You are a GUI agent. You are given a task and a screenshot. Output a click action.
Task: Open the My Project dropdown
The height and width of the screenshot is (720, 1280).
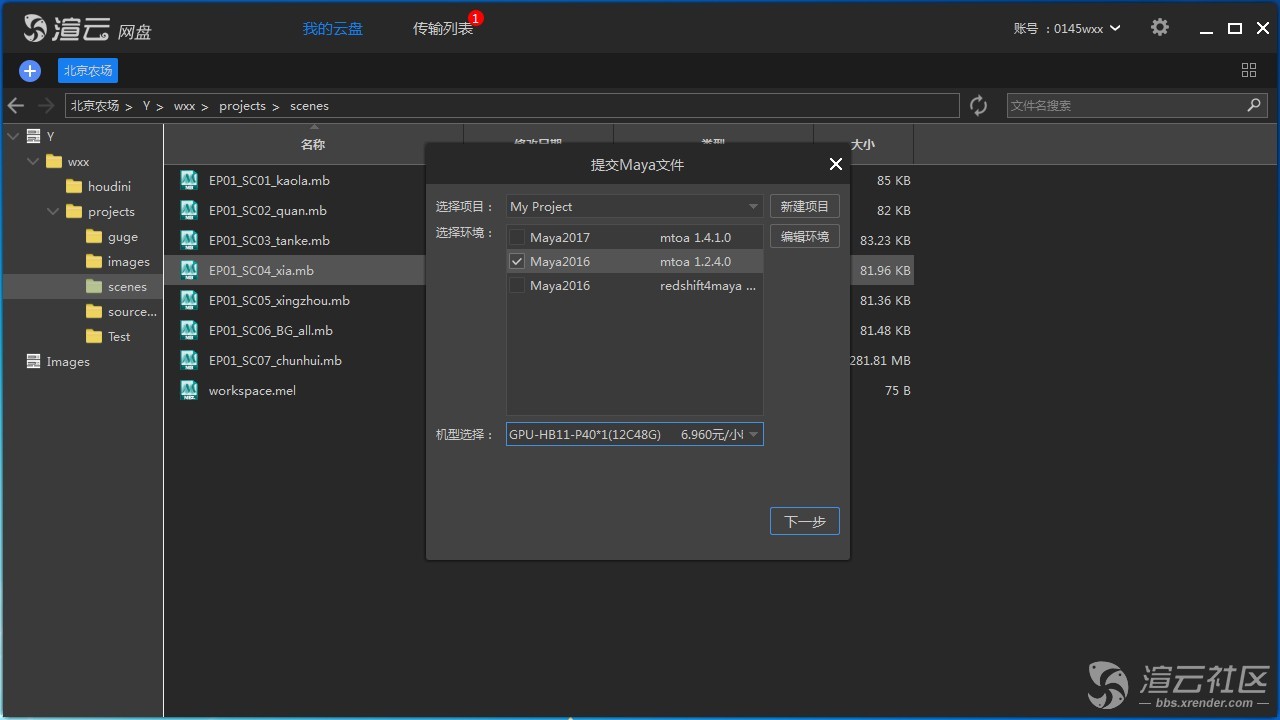634,207
